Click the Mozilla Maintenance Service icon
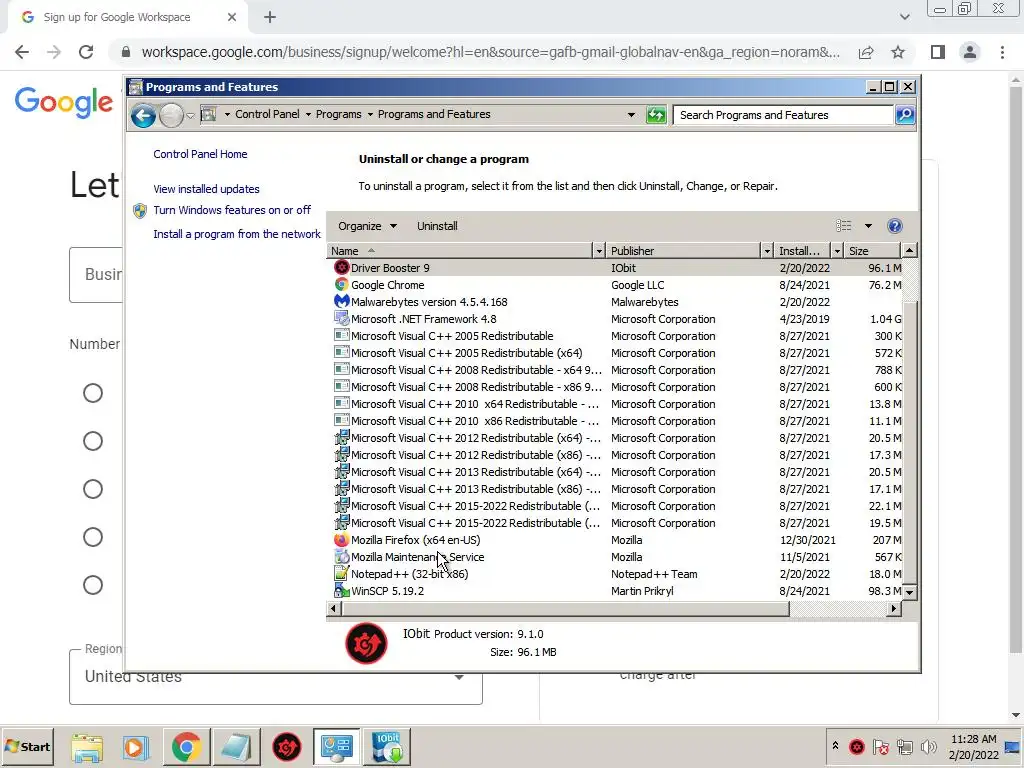 341,557
